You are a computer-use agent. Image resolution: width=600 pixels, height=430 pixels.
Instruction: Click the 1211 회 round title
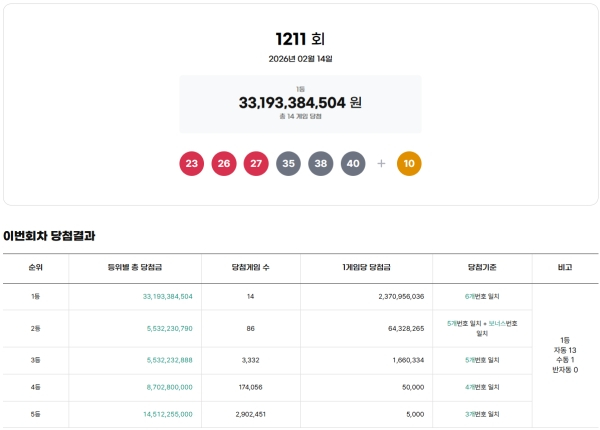pyautogui.click(x=300, y=39)
